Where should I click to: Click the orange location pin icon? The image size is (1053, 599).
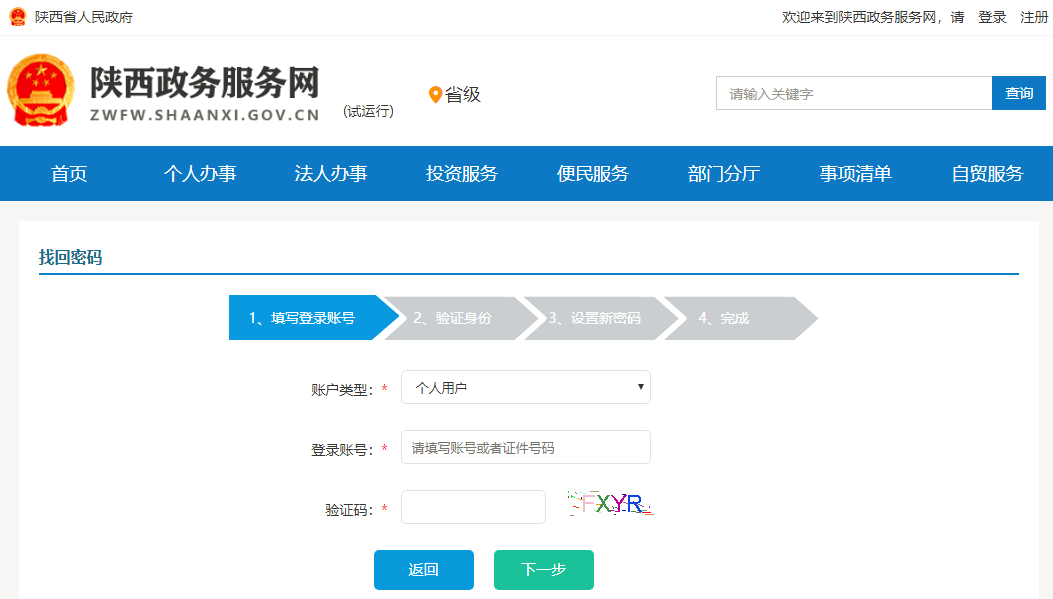(435, 95)
